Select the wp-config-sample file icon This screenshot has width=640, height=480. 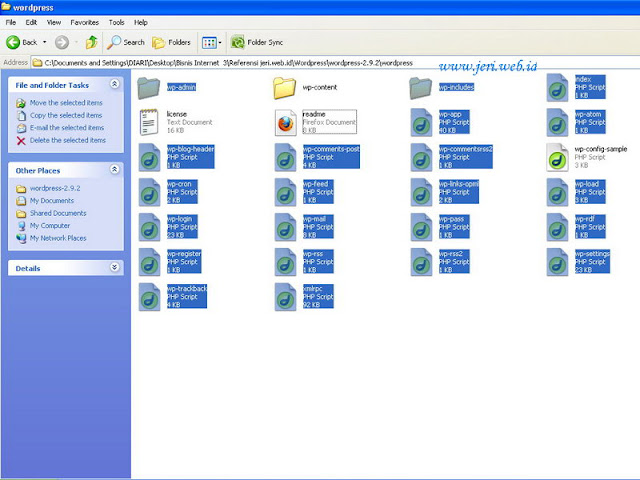pyautogui.click(x=557, y=158)
